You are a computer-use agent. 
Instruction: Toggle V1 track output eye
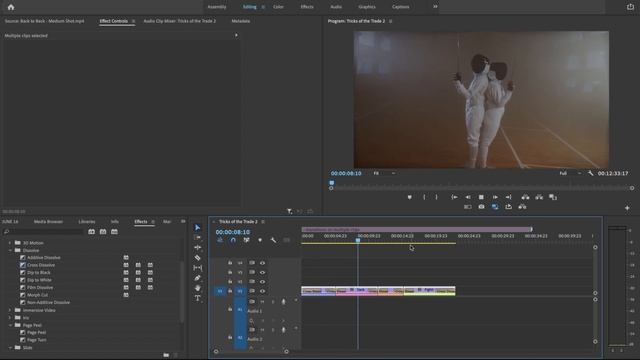[262, 291]
